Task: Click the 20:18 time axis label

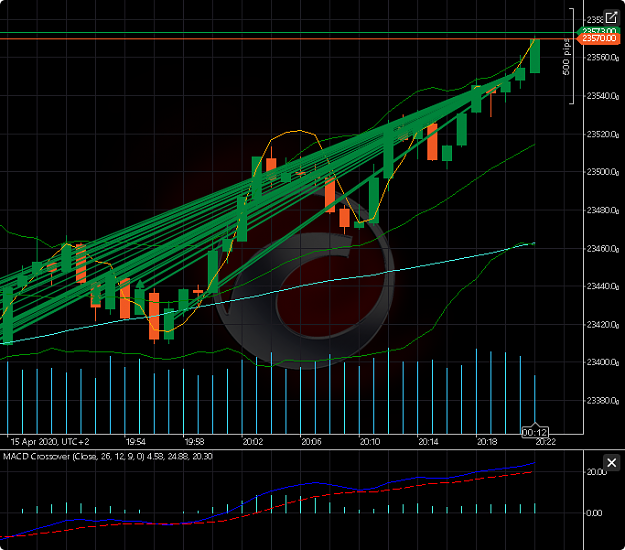Action: (x=487, y=442)
